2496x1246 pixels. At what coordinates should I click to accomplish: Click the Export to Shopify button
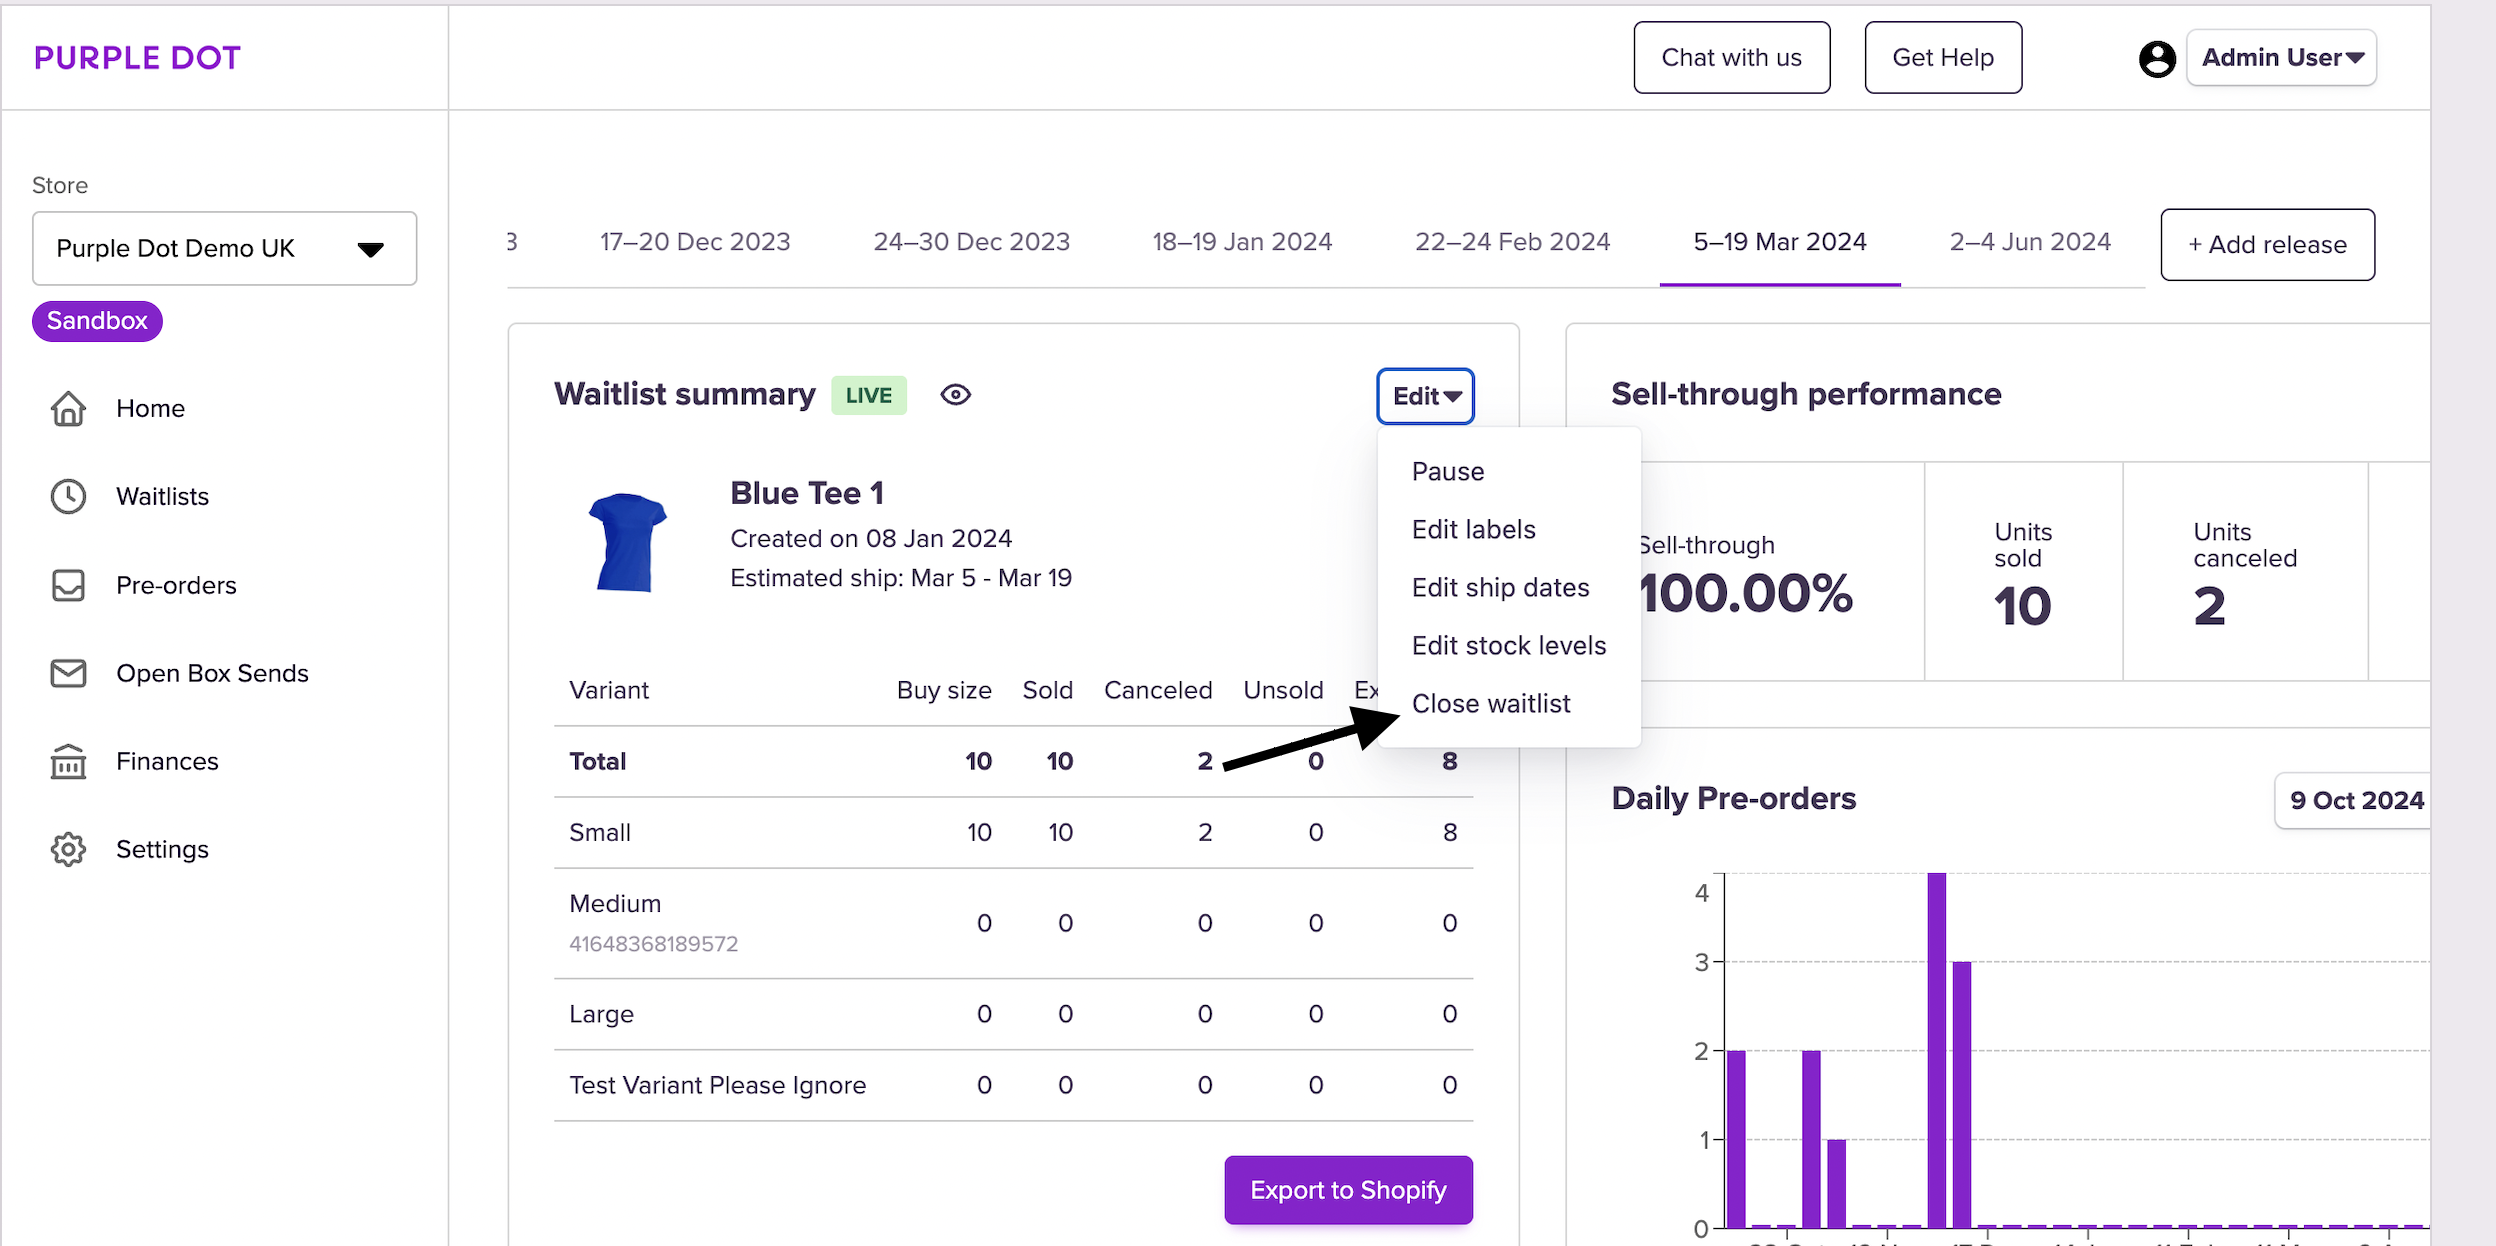coord(1347,1190)
